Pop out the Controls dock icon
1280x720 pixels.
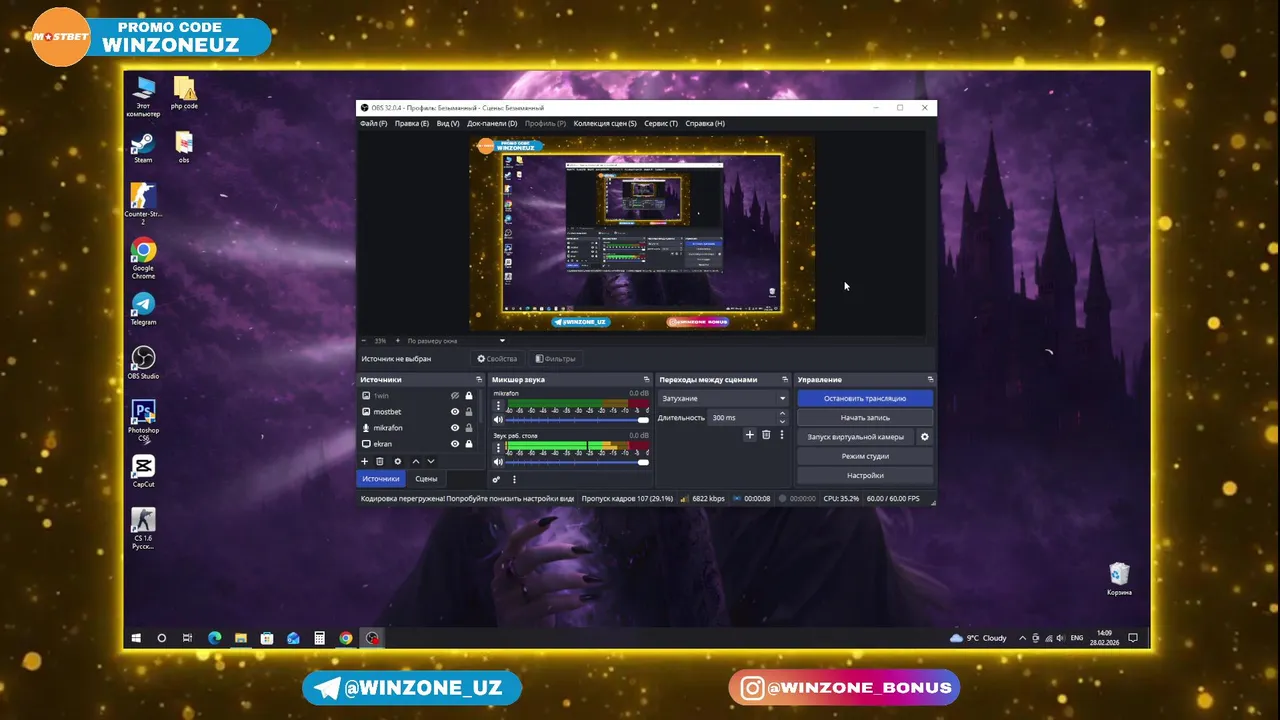(930, 380)
